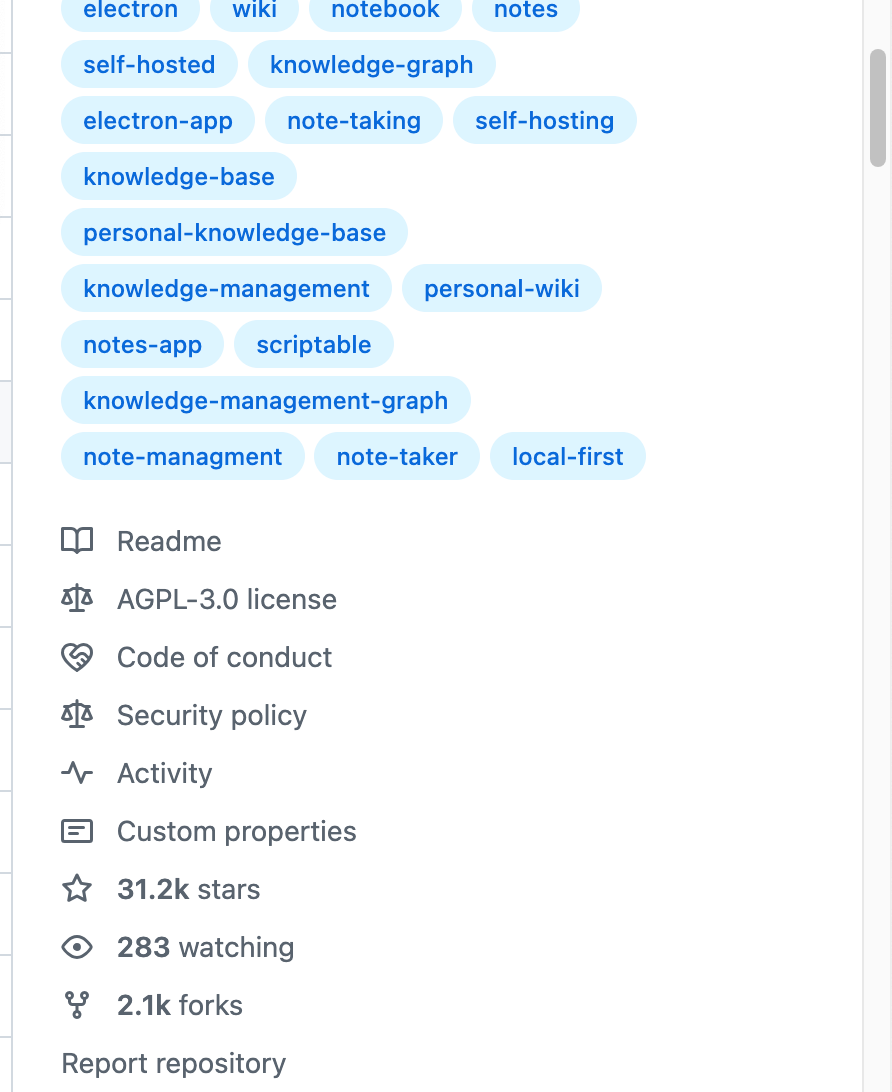892x1092 pixels.
Task: Open the personal-wiki topic tag
Action: click(501, 289)
